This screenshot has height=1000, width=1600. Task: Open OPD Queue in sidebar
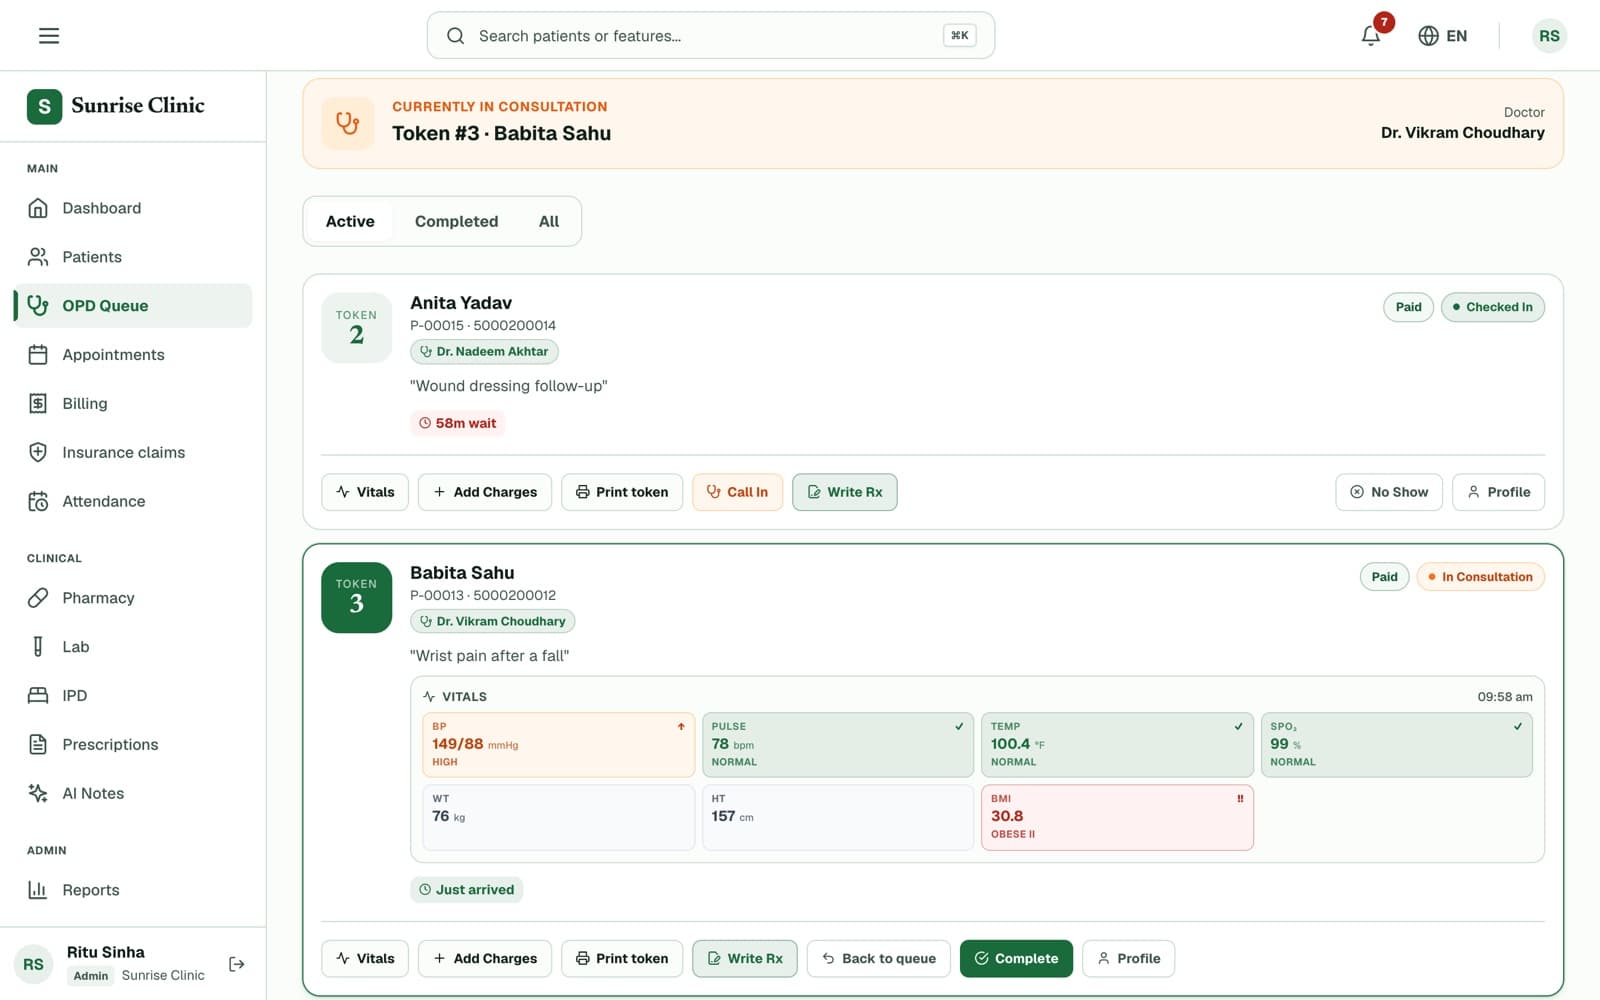coord(132,306)
